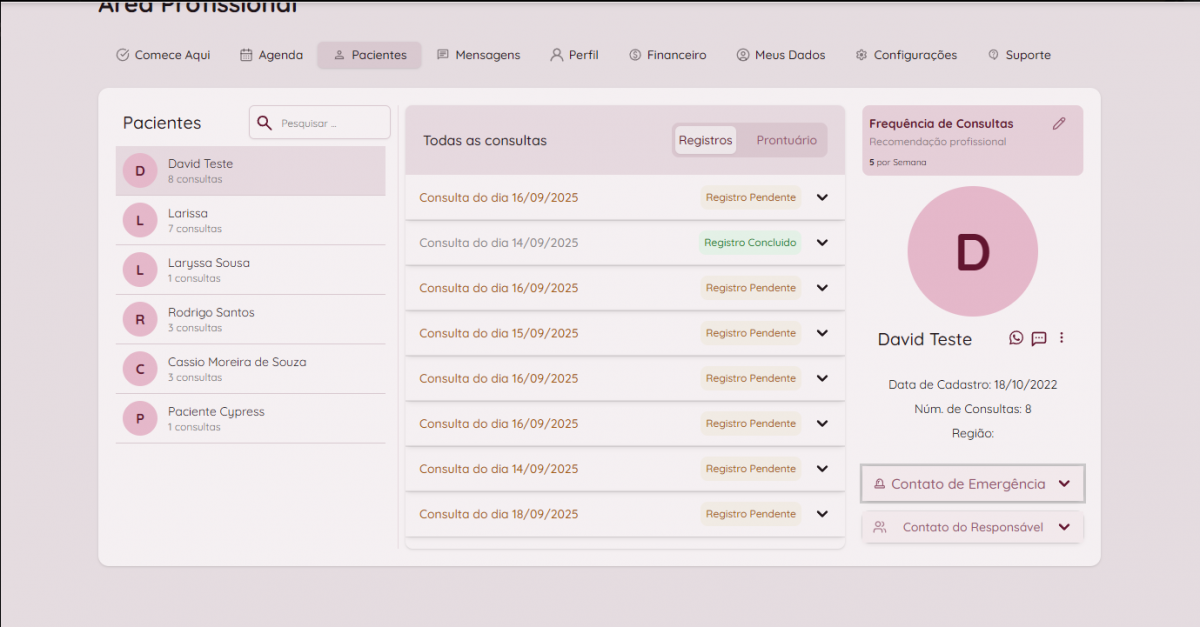Screen dimensions: 1200x627
Task: Click the magnifier icon in patient search
Action: [x=265, y=123]
